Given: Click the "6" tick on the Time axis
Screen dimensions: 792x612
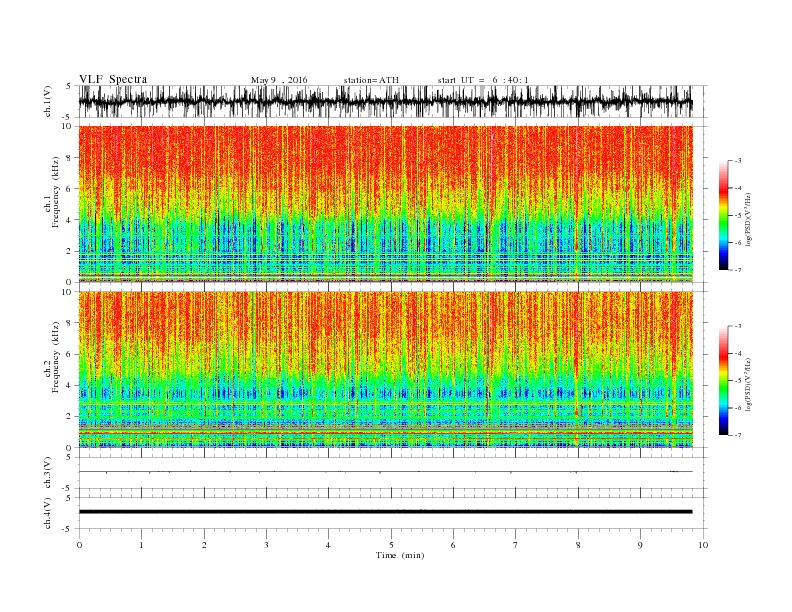Looking at the screenshot, I should (x=453, y=545).
